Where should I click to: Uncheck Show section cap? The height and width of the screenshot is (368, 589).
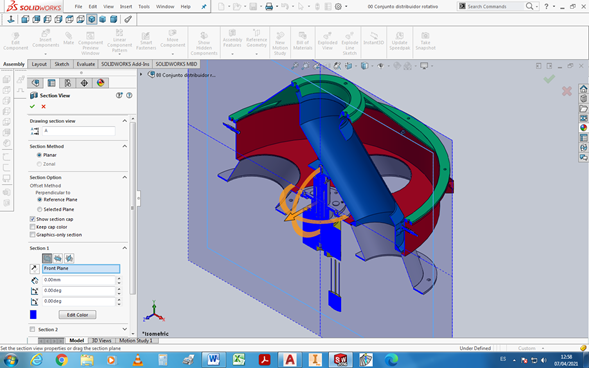(x=32, y=219)
